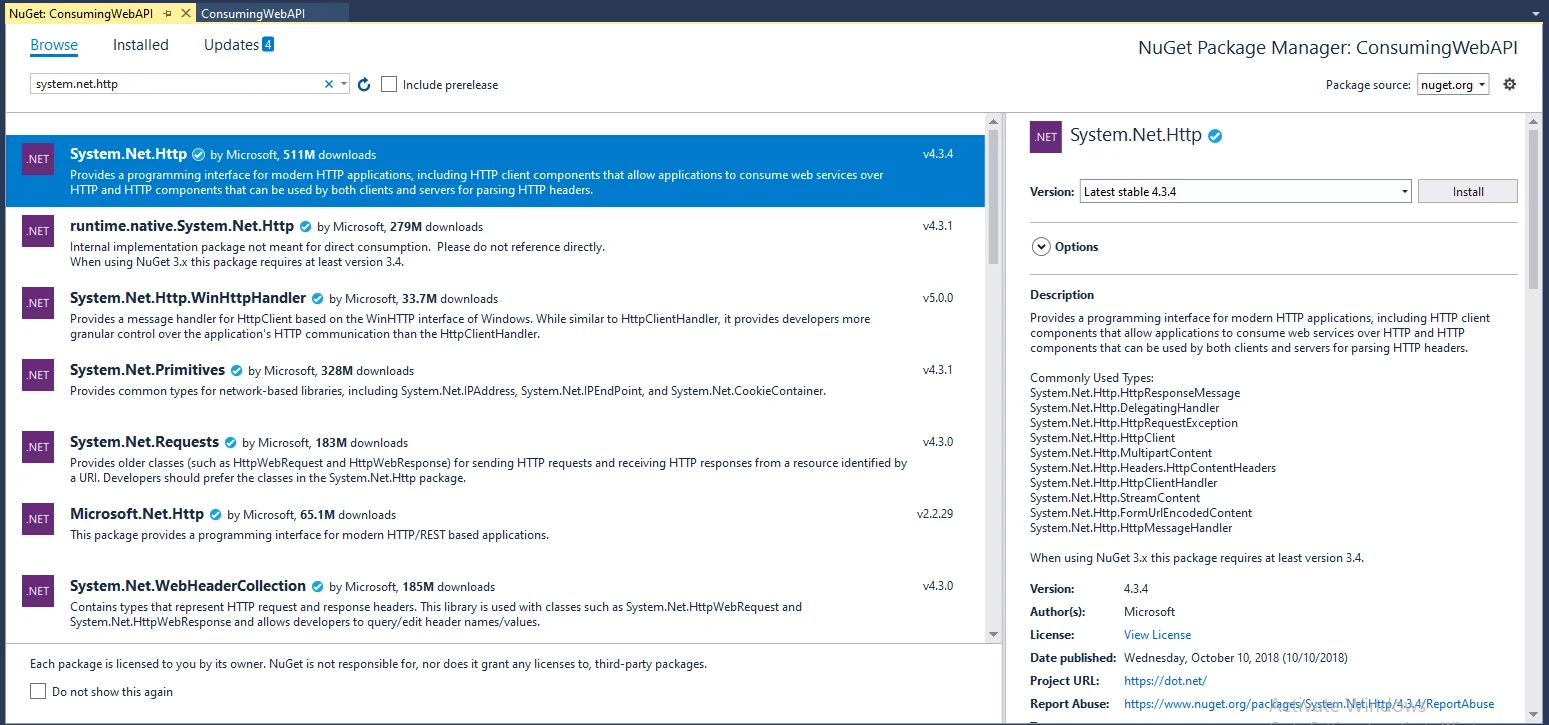Open the search box history dropdown arrow
This screenshot has height=725, width=1549.
pos(344,85)
